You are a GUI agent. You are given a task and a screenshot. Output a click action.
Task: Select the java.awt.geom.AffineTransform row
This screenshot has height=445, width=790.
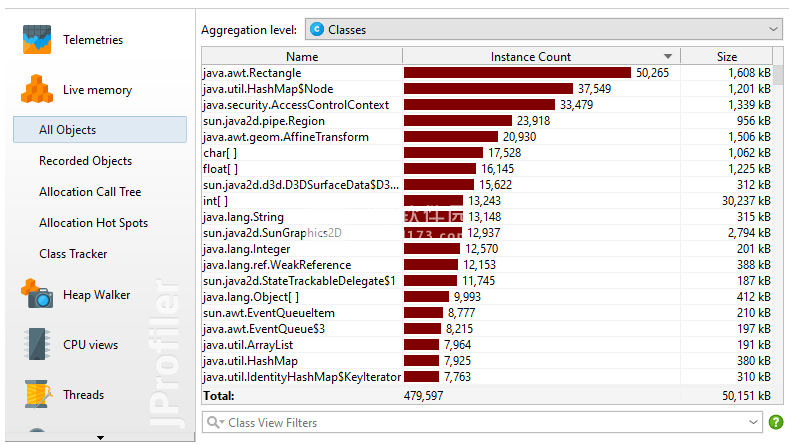coord(487,137)
